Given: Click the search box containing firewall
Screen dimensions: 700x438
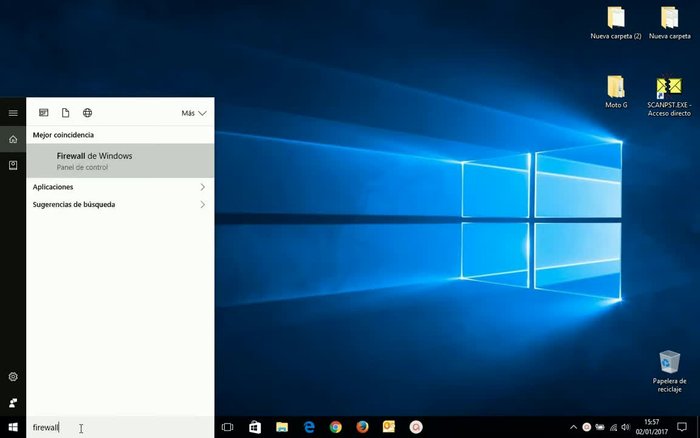Looking at the screenshot, I should 120,427.
